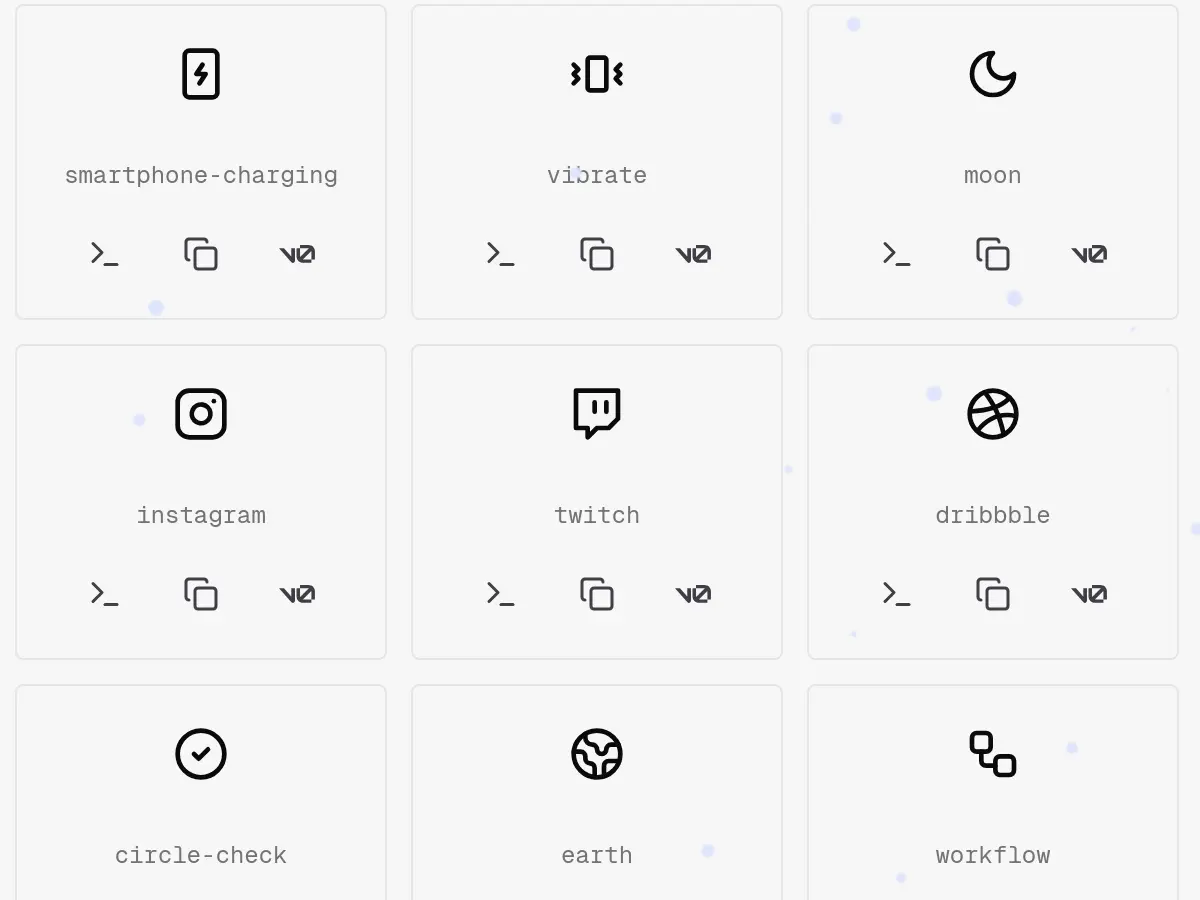This screenshot has height=900, width=1200.
Task: Copy code for the dribbble icon
Action: [993, 594]
